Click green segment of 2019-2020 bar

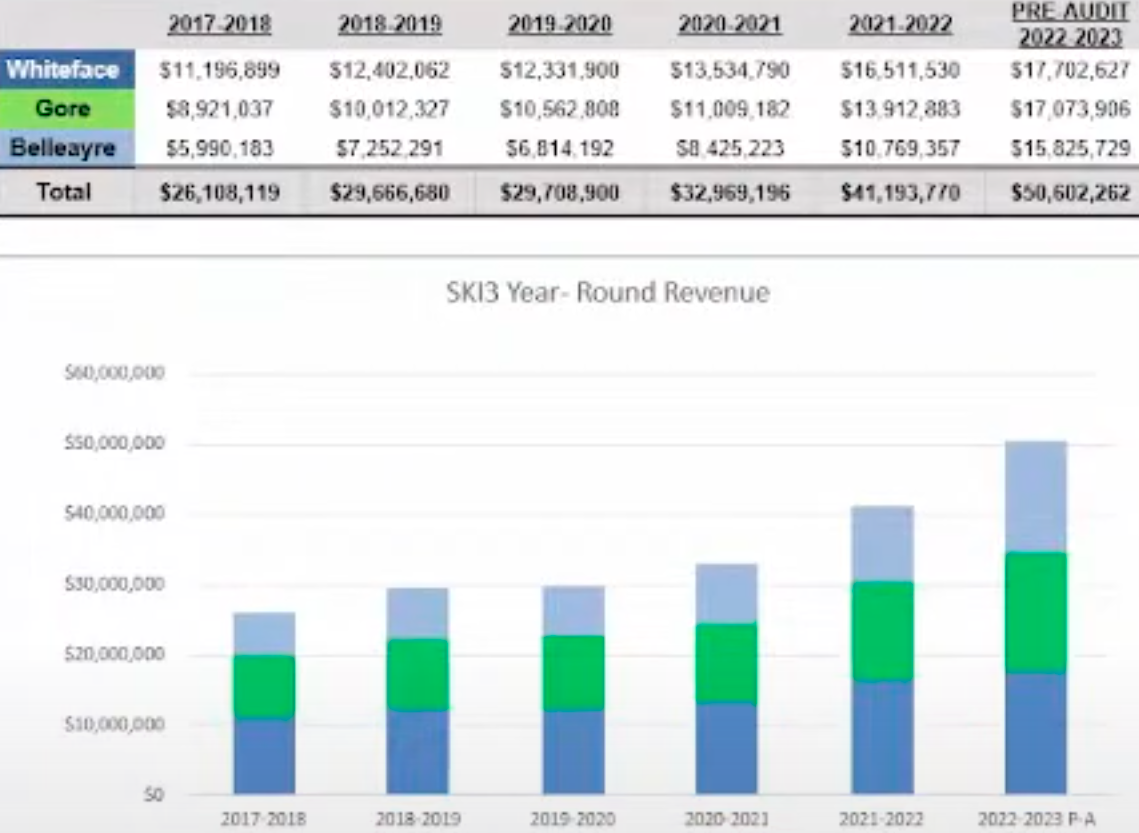(x=573, y=672)
